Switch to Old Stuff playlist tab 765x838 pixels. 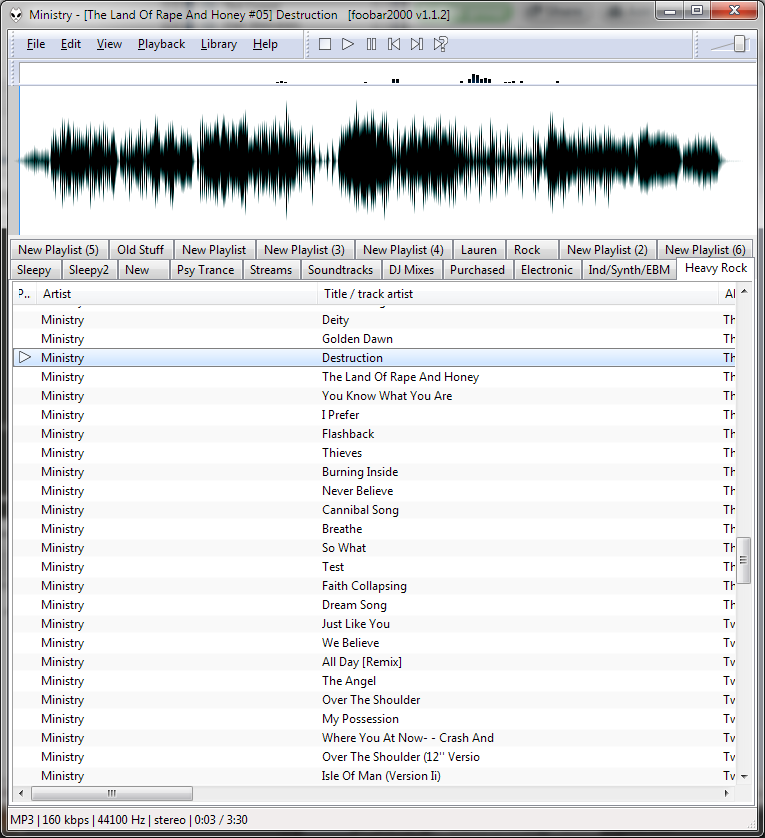tap(141, 250)
